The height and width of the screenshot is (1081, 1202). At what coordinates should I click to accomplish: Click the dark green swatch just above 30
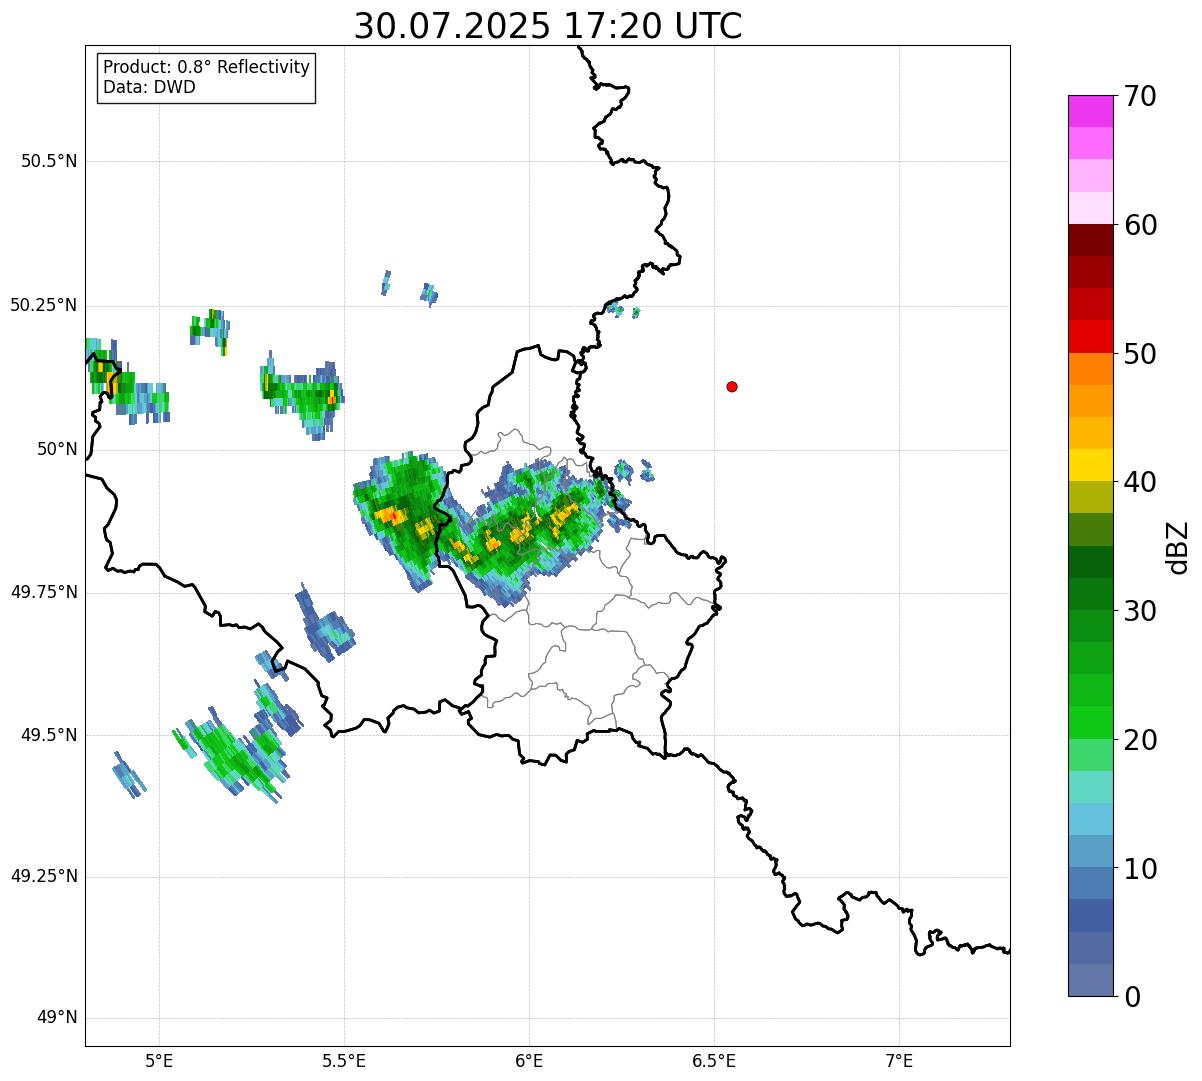[x=1090, y=594]
